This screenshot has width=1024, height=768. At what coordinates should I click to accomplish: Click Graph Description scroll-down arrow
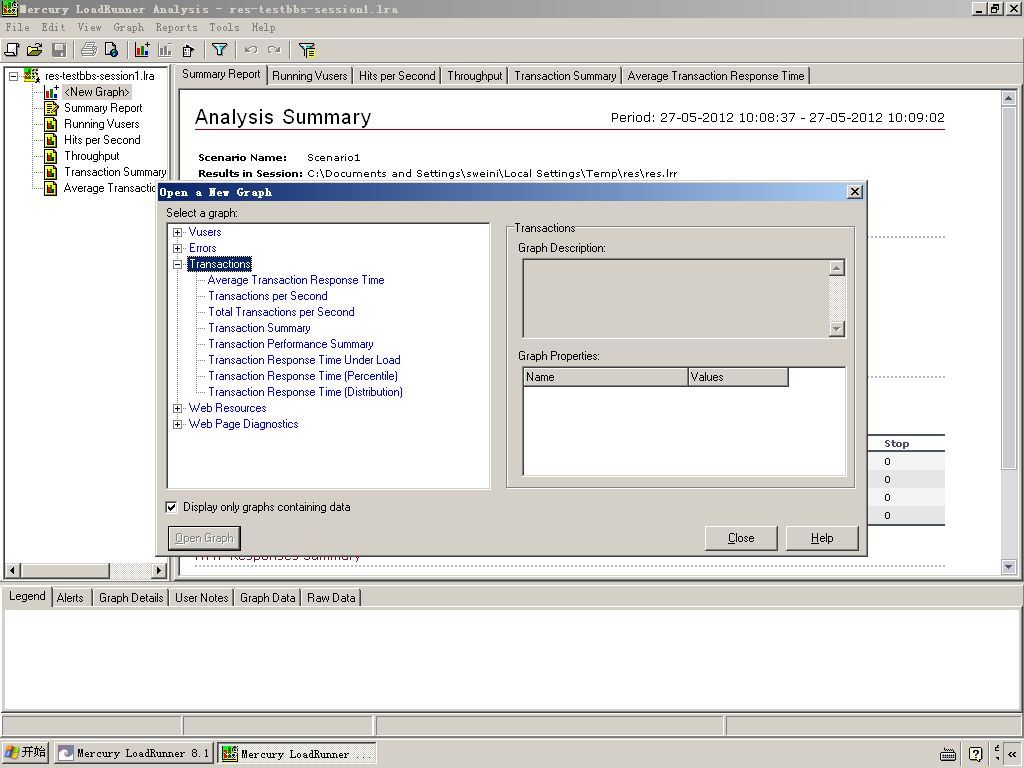(x=837, y=329)
